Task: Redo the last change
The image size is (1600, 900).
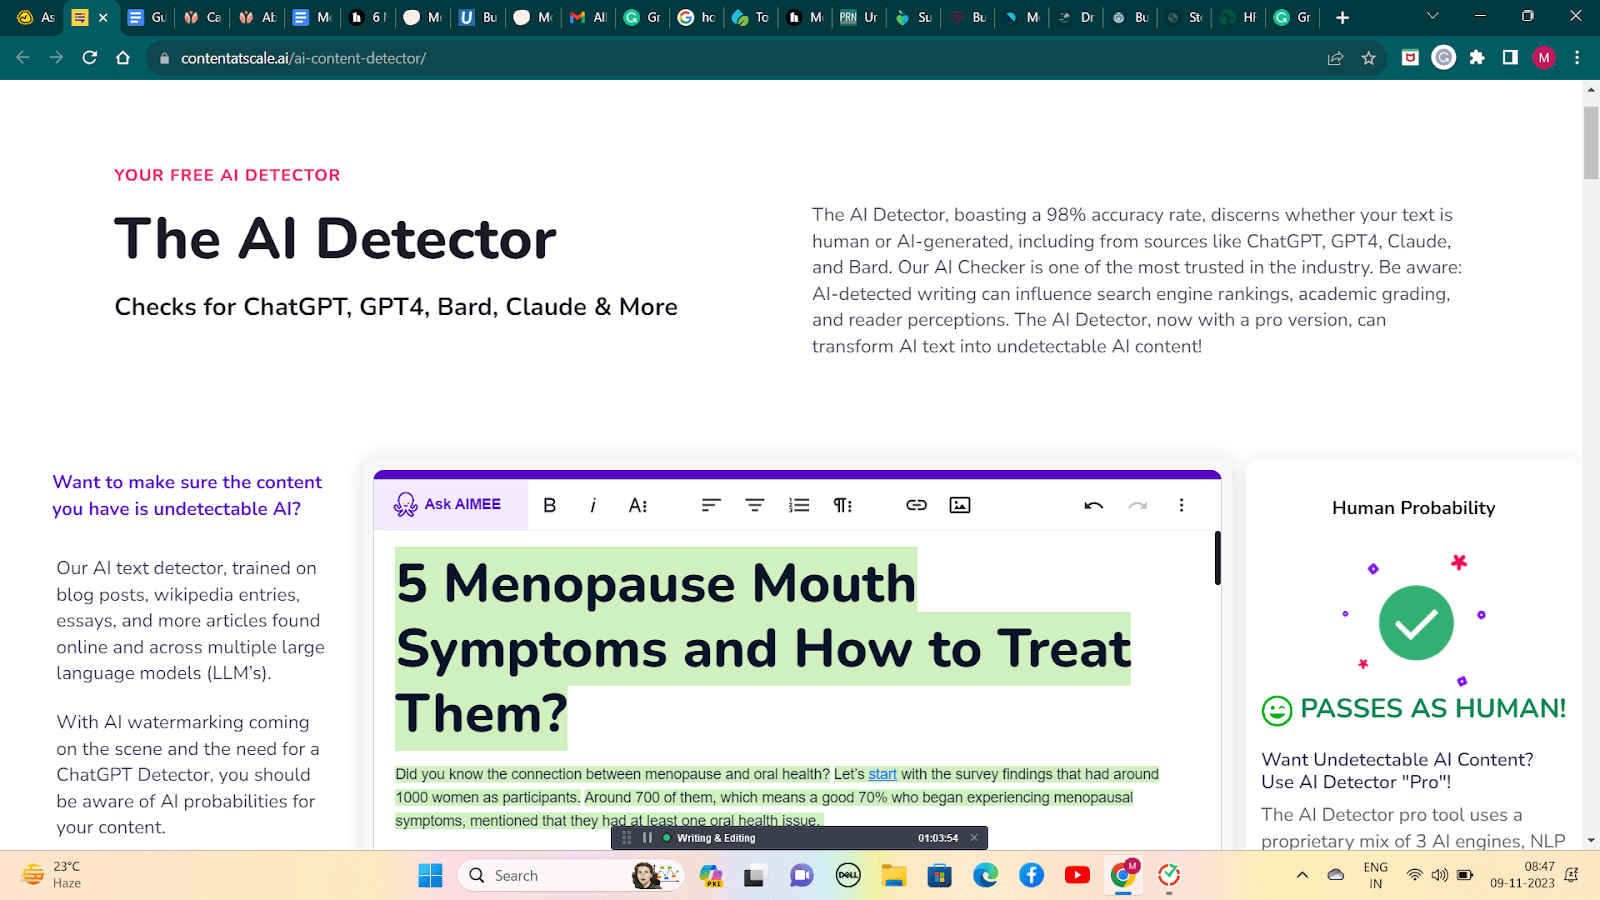Action: point(1137,504)
